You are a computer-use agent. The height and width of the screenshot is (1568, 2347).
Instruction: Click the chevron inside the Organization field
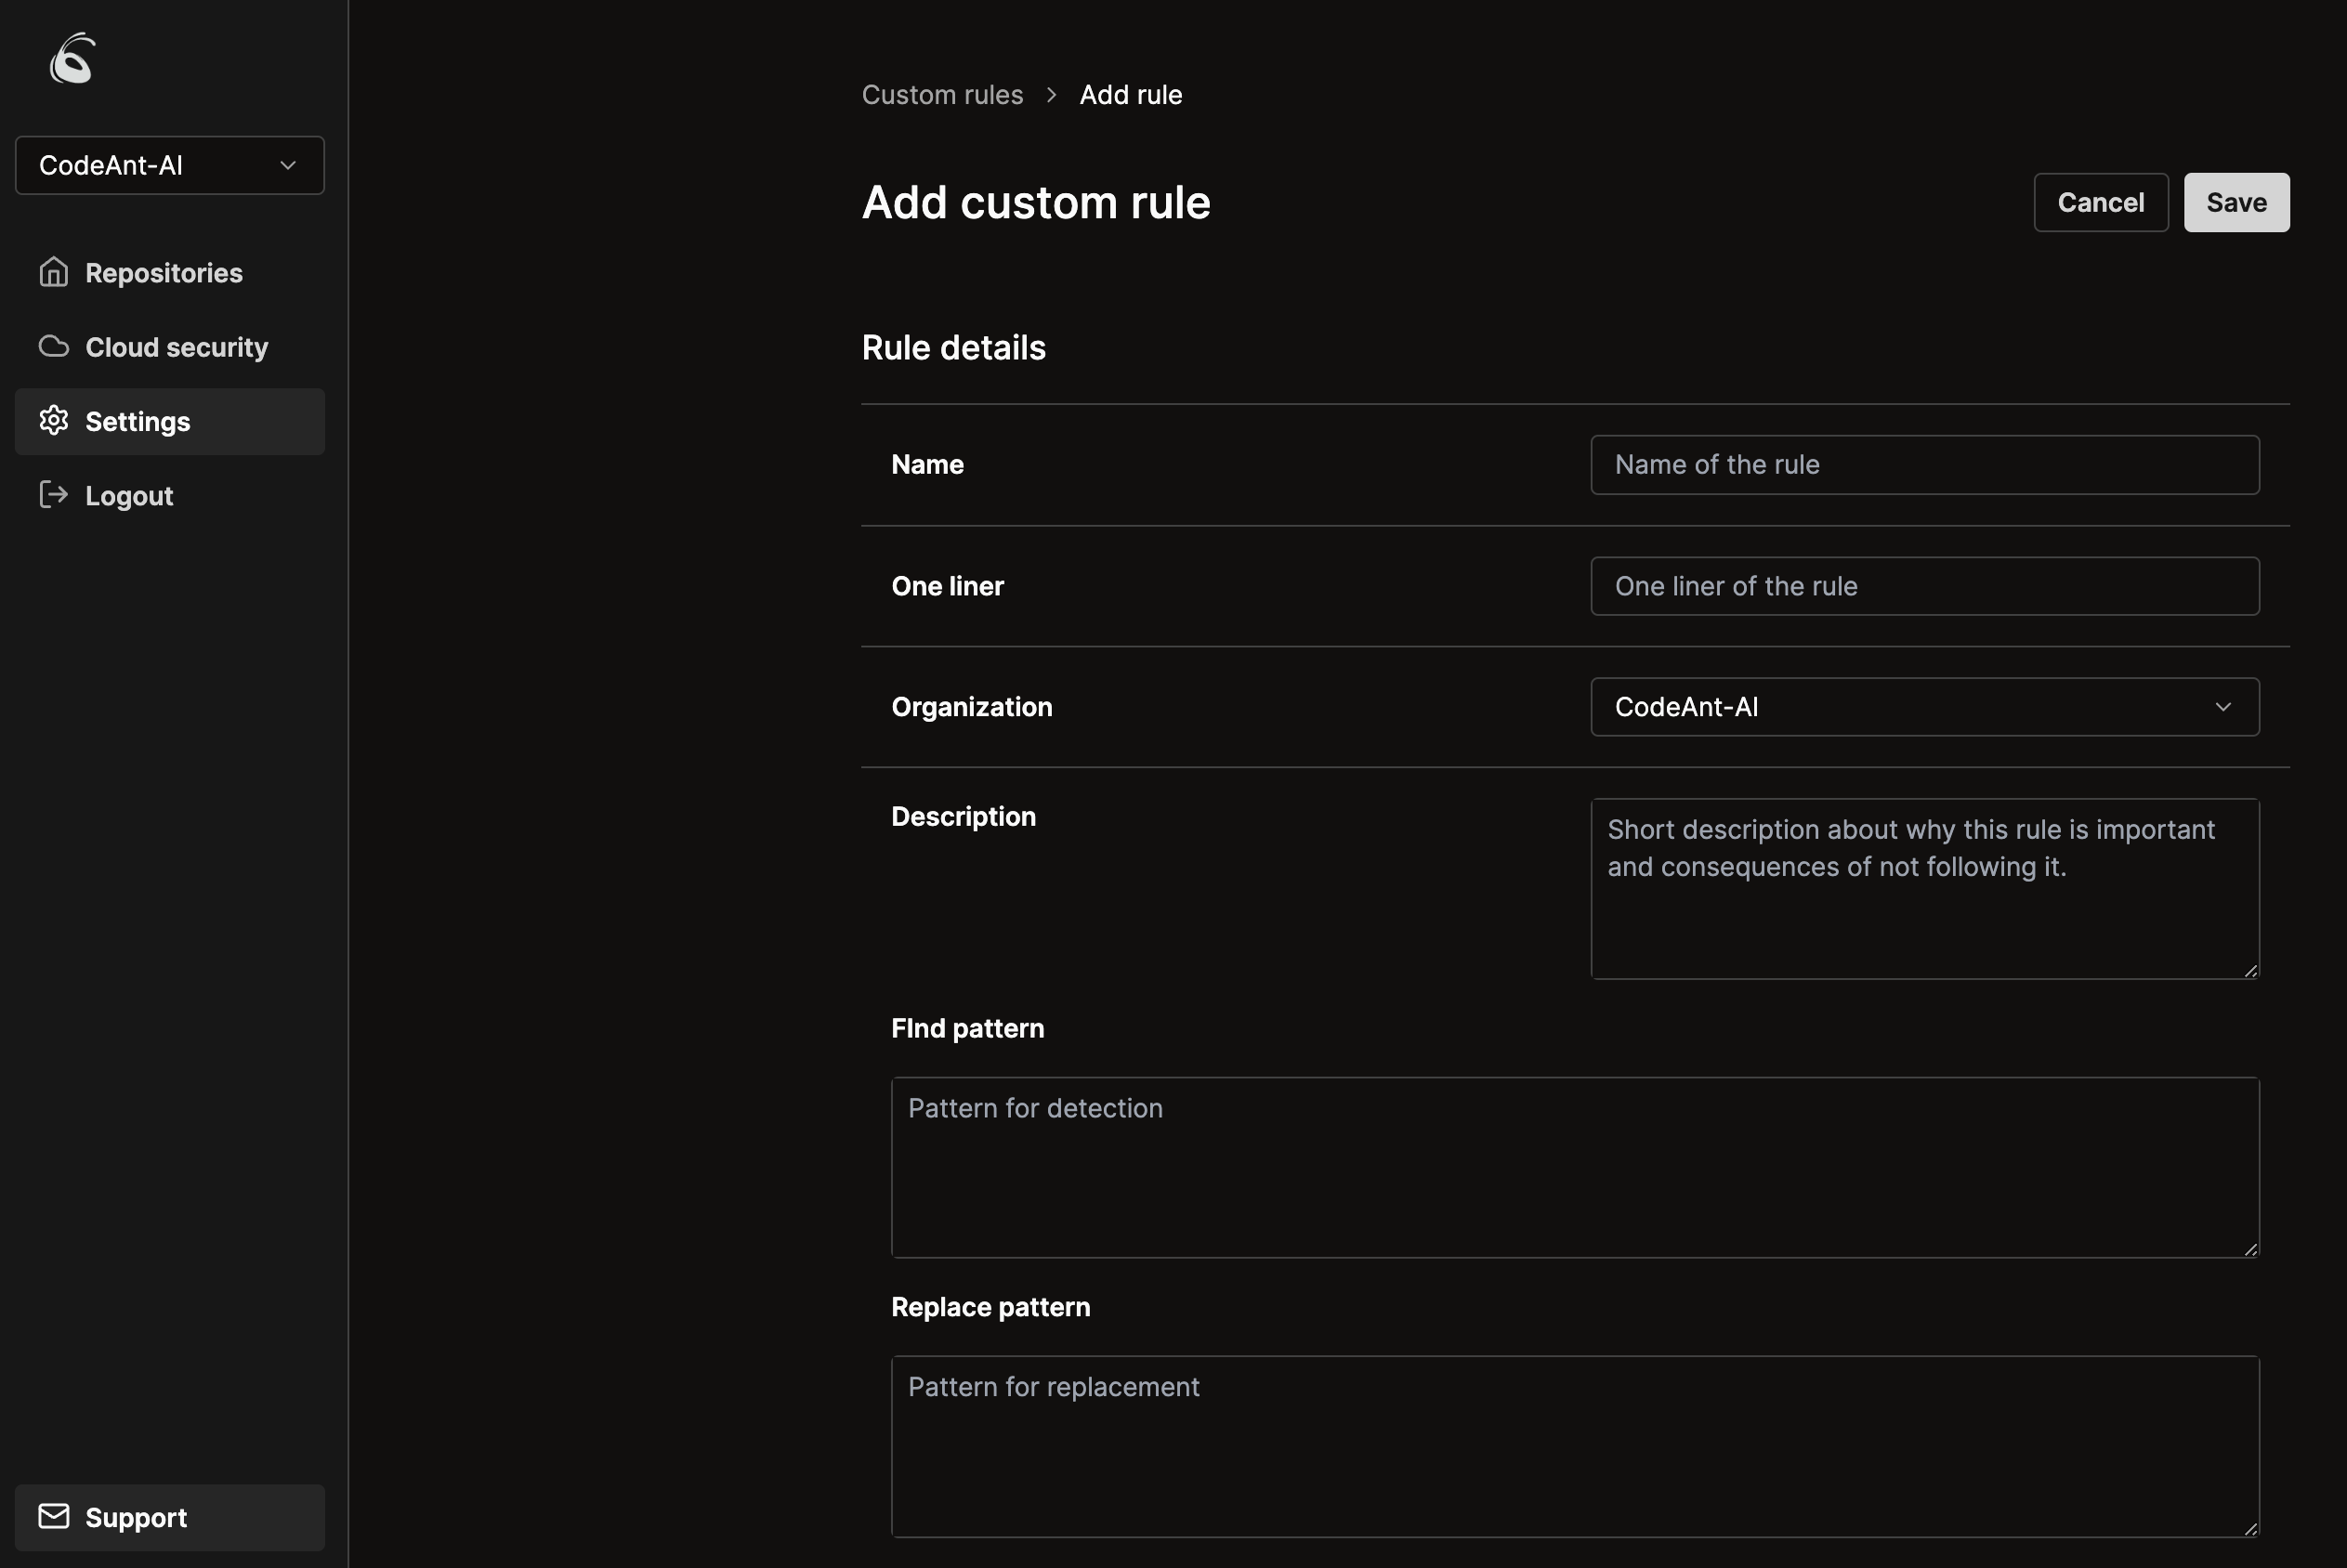click(2224, 707)
